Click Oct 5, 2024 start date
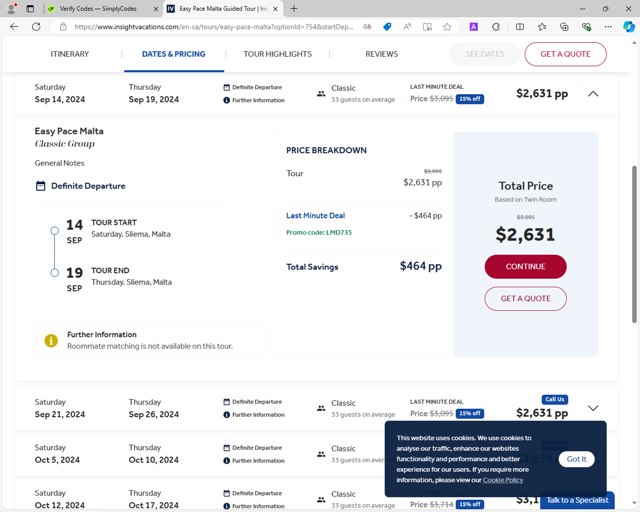This screenshot has height=512, width=640. pyautogui.click(x=57, y=460)
